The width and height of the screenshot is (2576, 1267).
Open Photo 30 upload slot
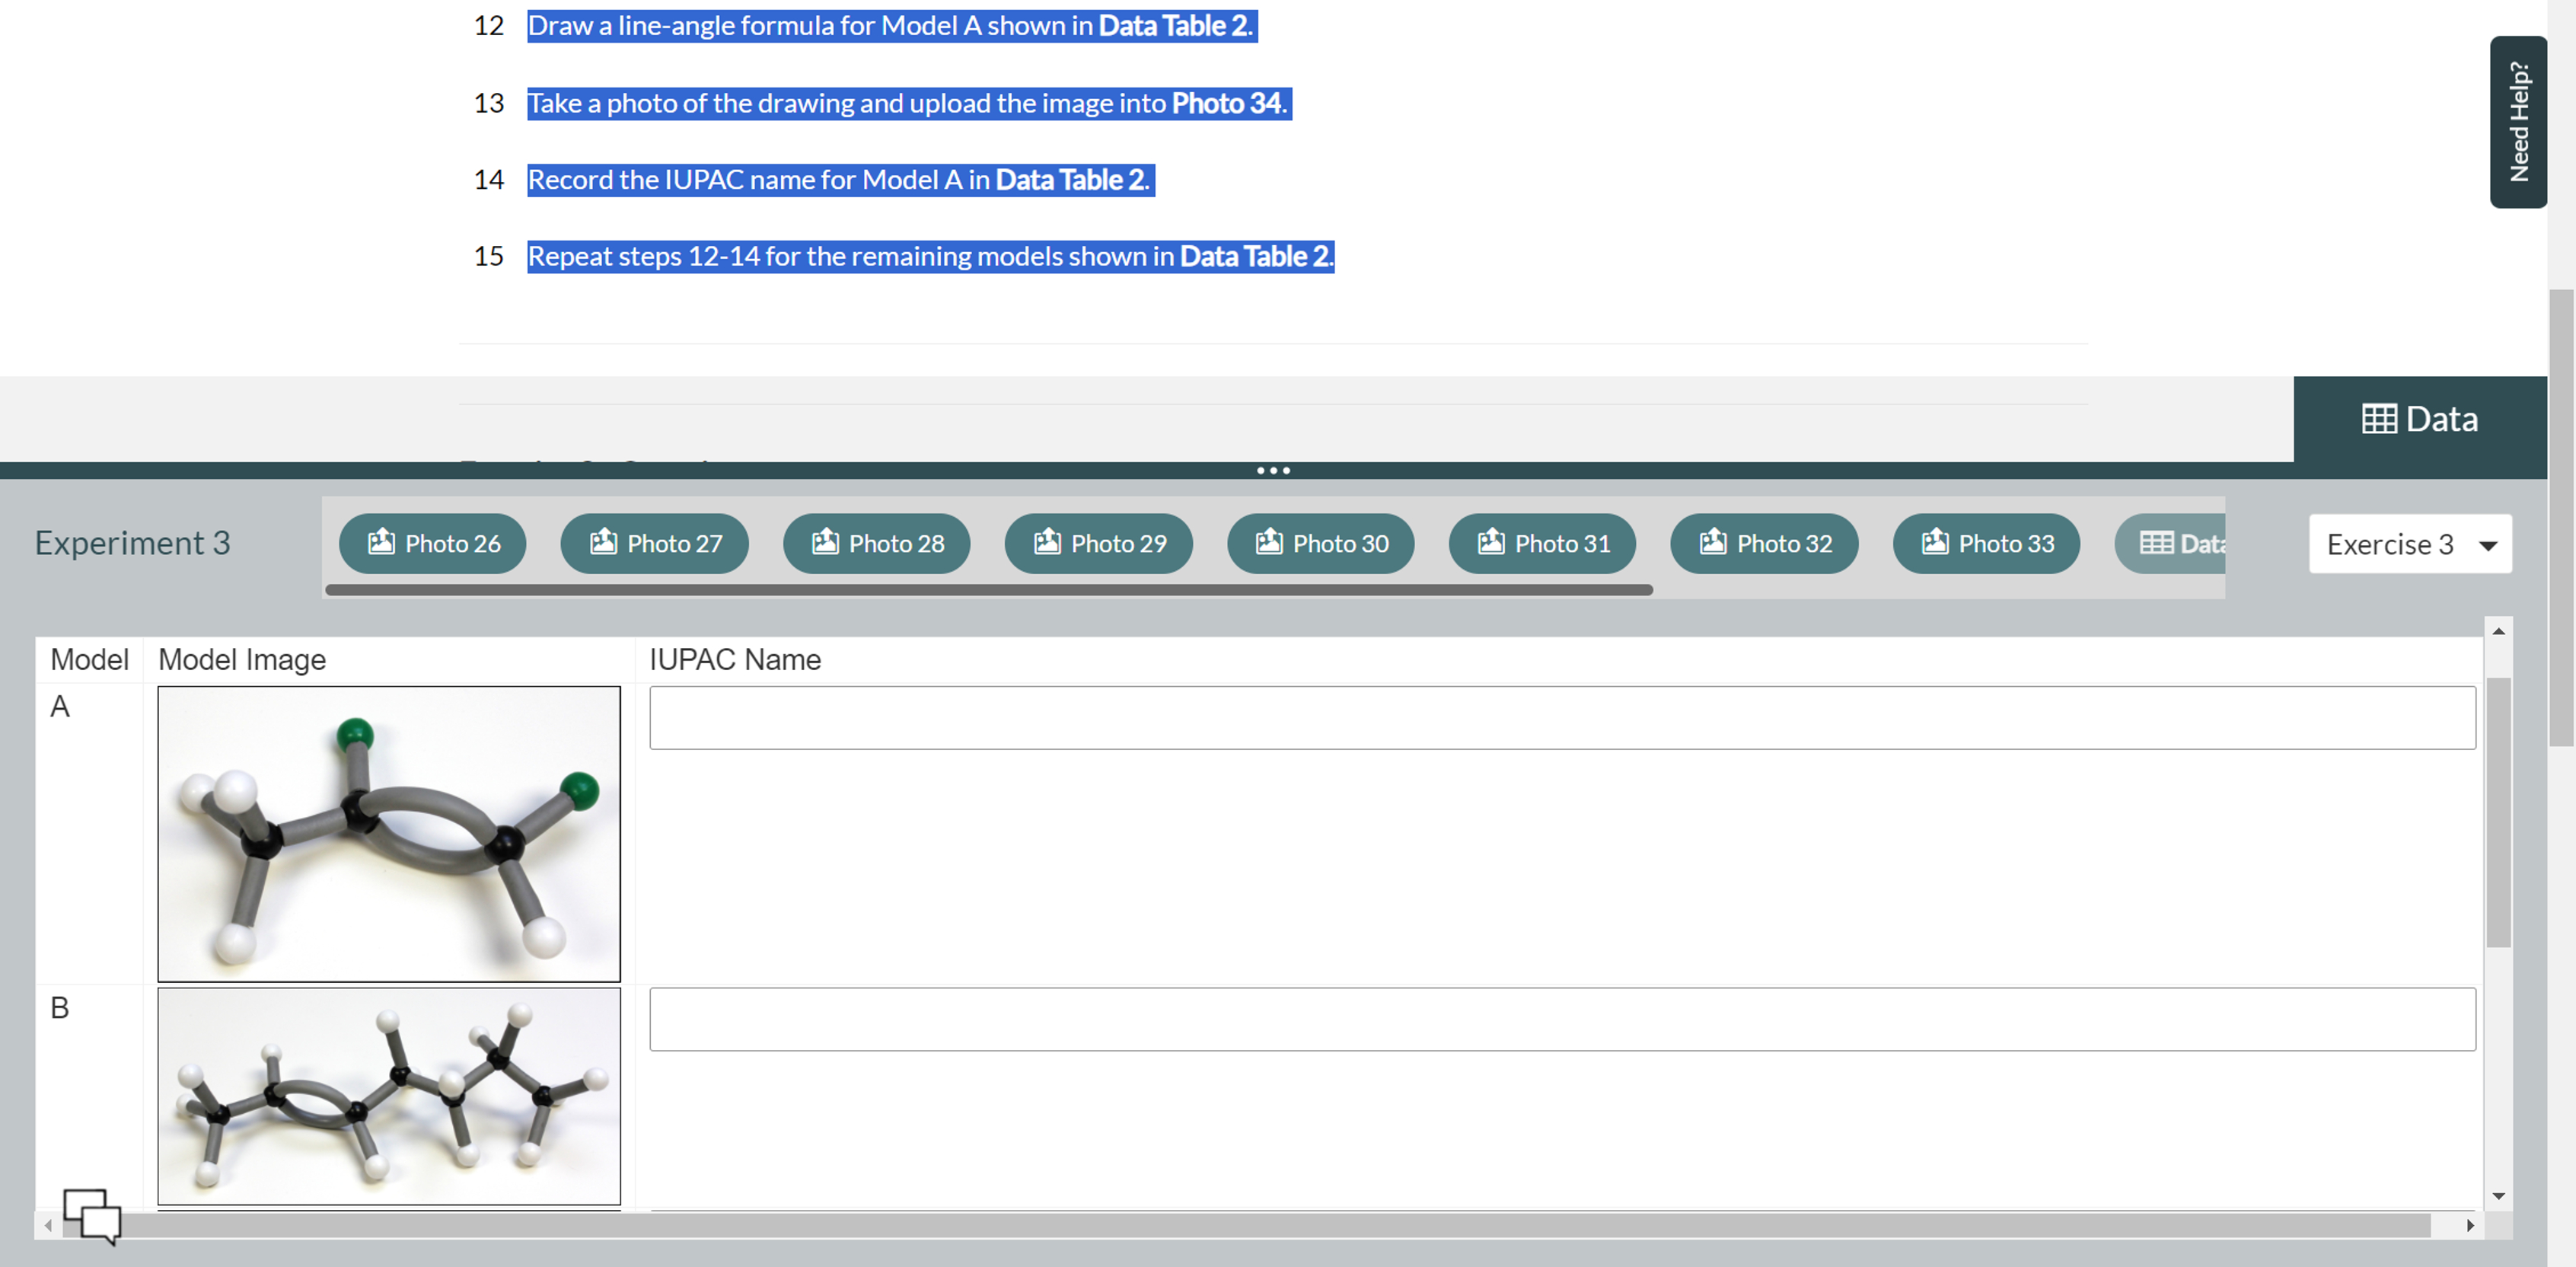(x=1320, y=543)
